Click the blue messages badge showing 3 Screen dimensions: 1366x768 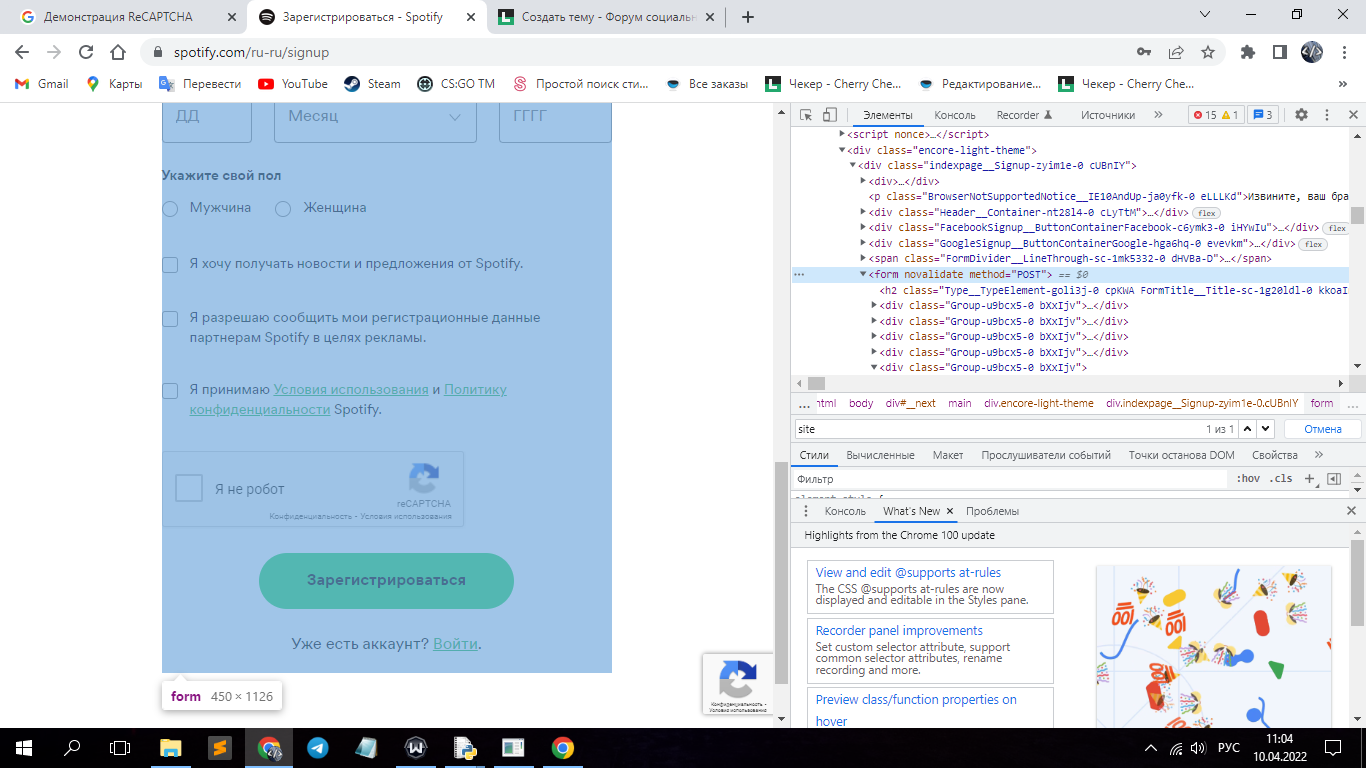tap(1262, 115)
